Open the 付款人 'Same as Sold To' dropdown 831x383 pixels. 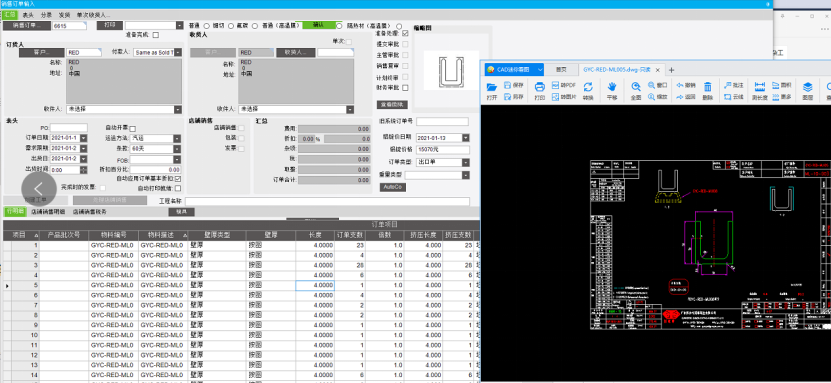[178, 52]
